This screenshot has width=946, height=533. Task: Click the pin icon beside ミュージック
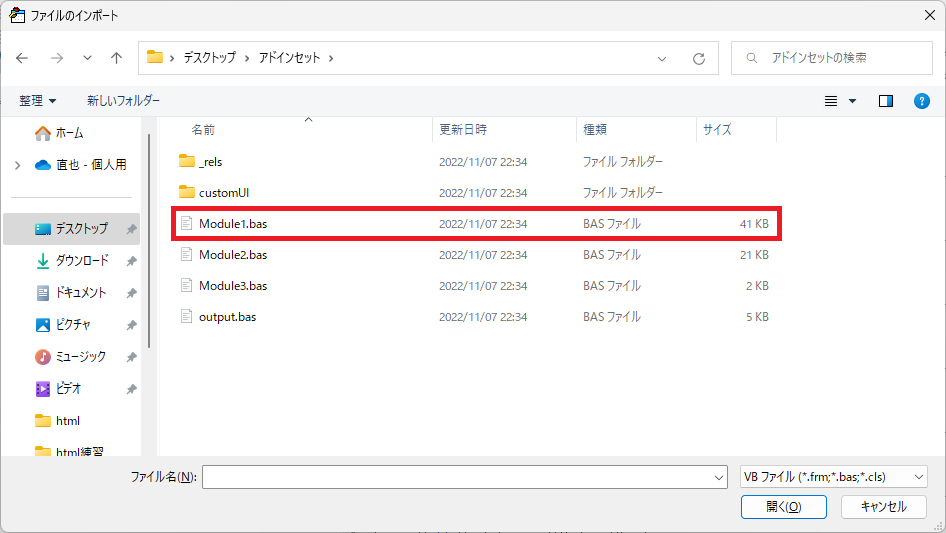(131, 357)
